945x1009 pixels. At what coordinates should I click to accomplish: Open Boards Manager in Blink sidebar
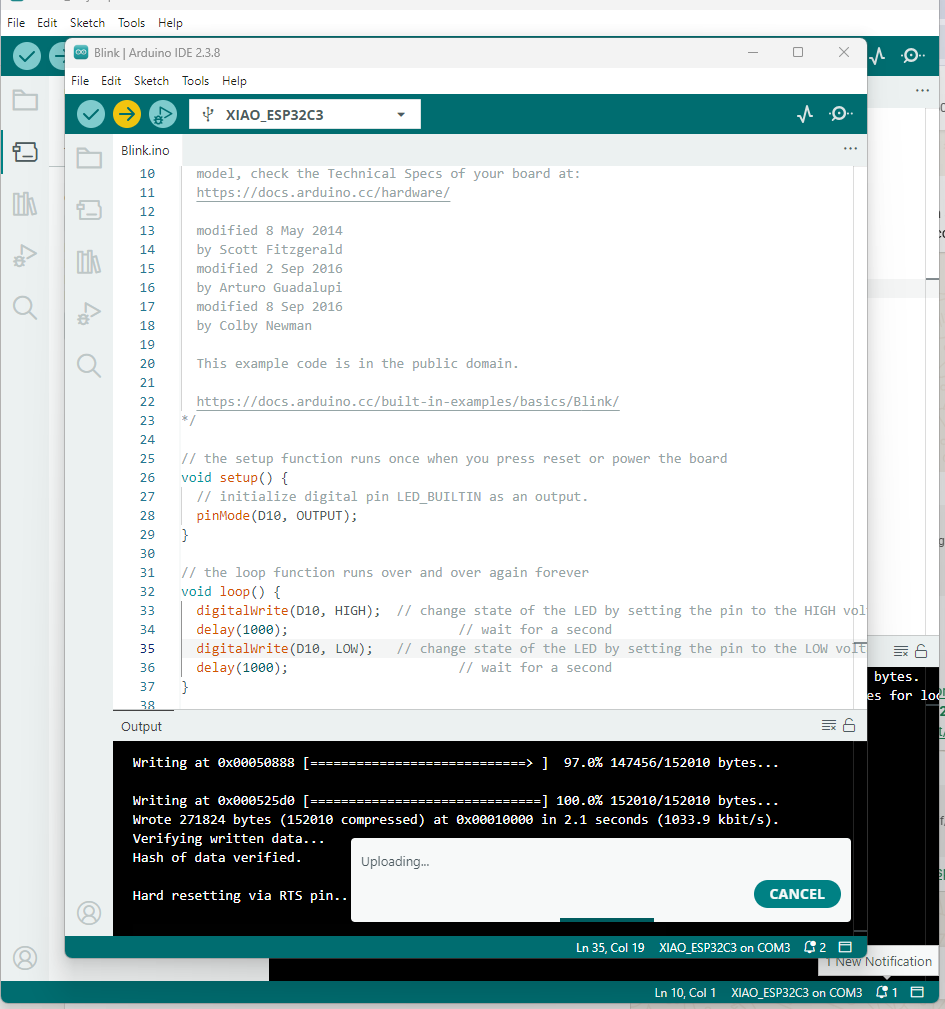pos(89,210)
